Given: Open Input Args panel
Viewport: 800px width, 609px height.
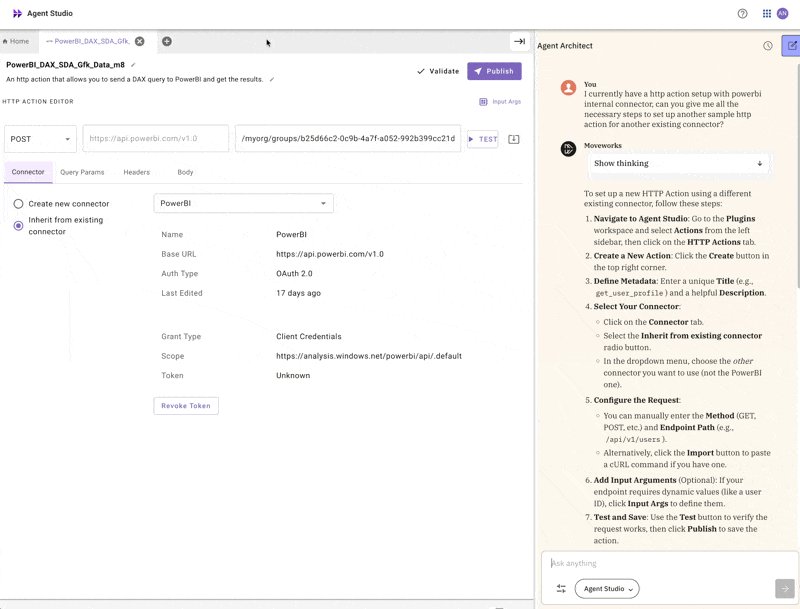Looking at the screenshot, I should coord(500,102).
